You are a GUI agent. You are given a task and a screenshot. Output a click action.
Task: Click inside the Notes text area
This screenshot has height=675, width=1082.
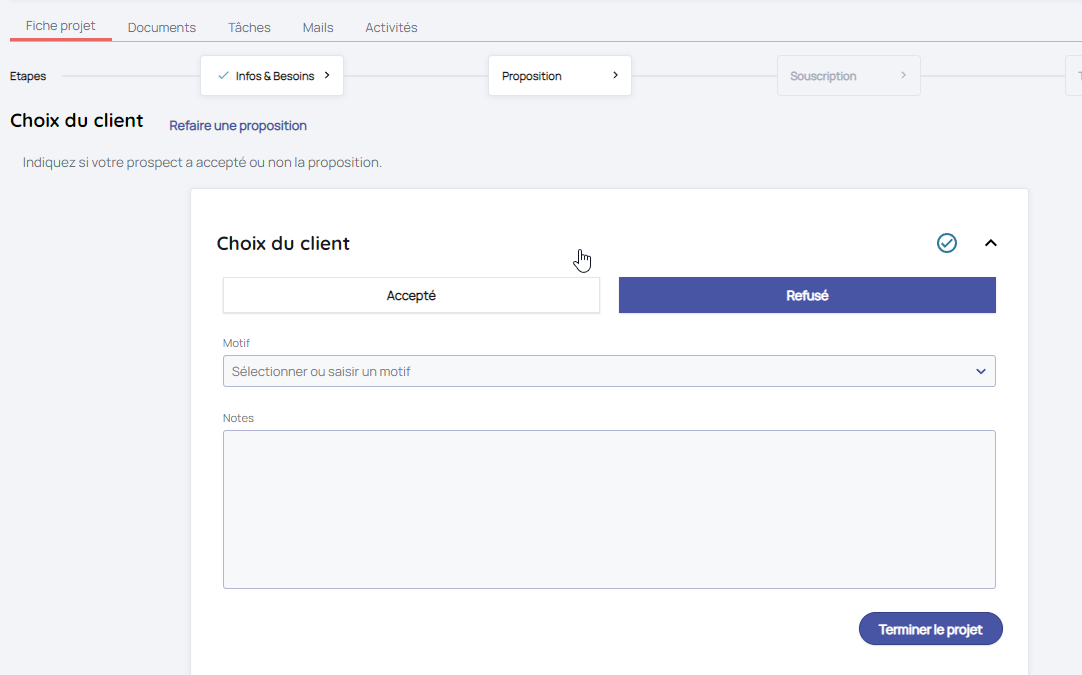(609, 509)
